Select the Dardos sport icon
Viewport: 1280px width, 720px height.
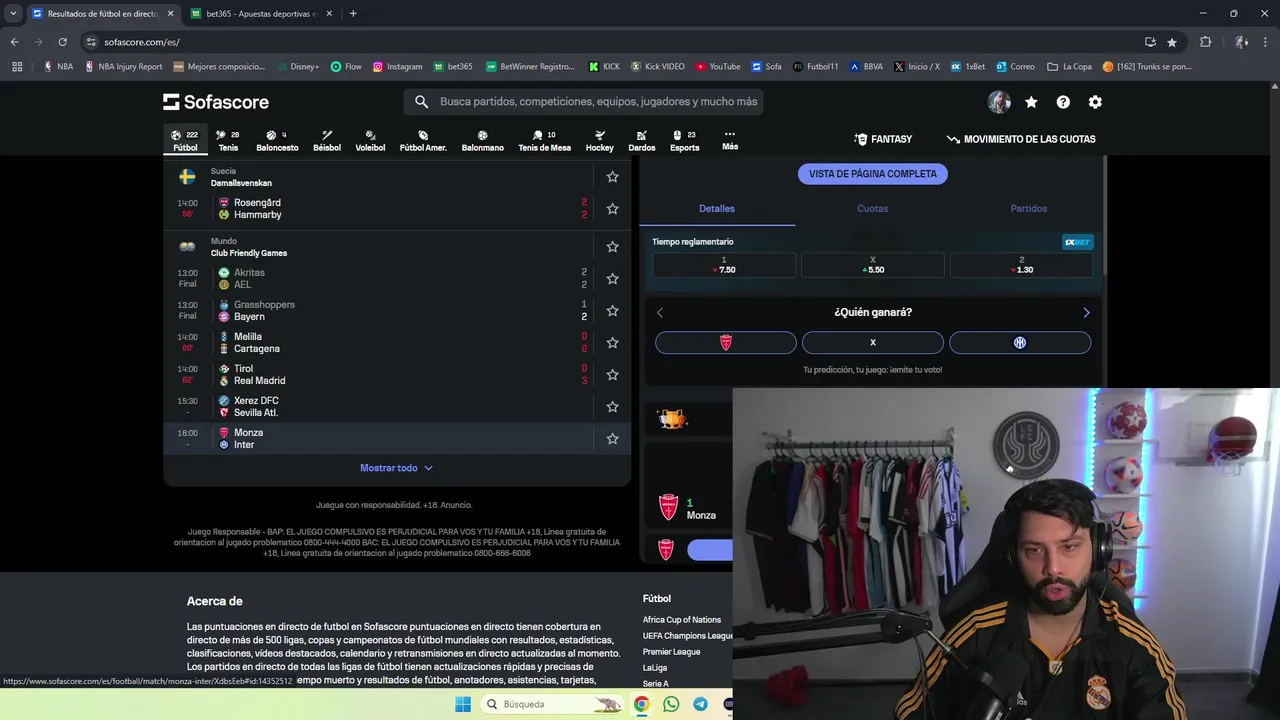click(x=642, y=140)
